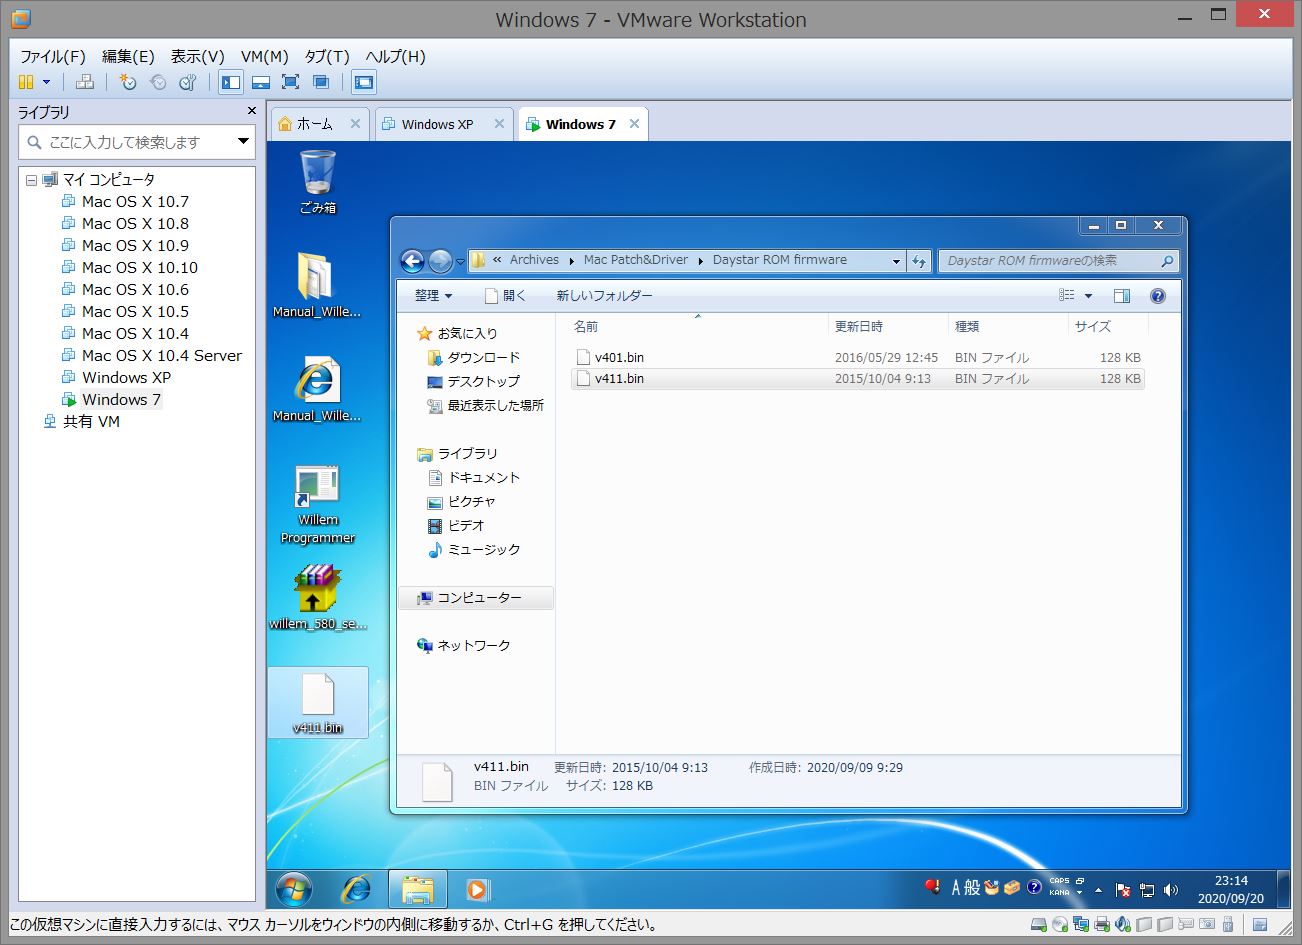1302x945 pixels.
Task: Close the Windows 7 VM tab
Action: 634,124
